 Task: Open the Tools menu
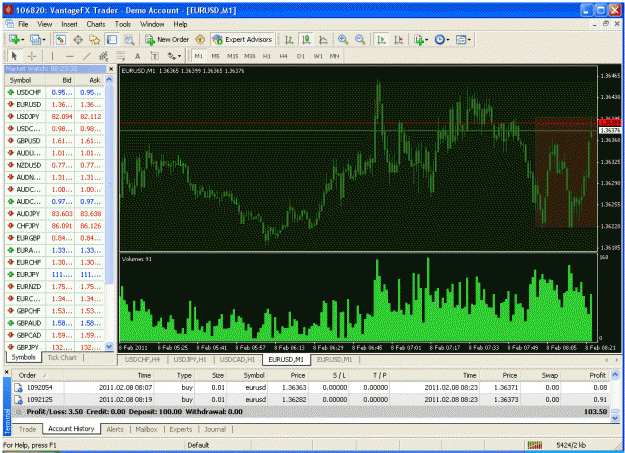coord(123,24)
